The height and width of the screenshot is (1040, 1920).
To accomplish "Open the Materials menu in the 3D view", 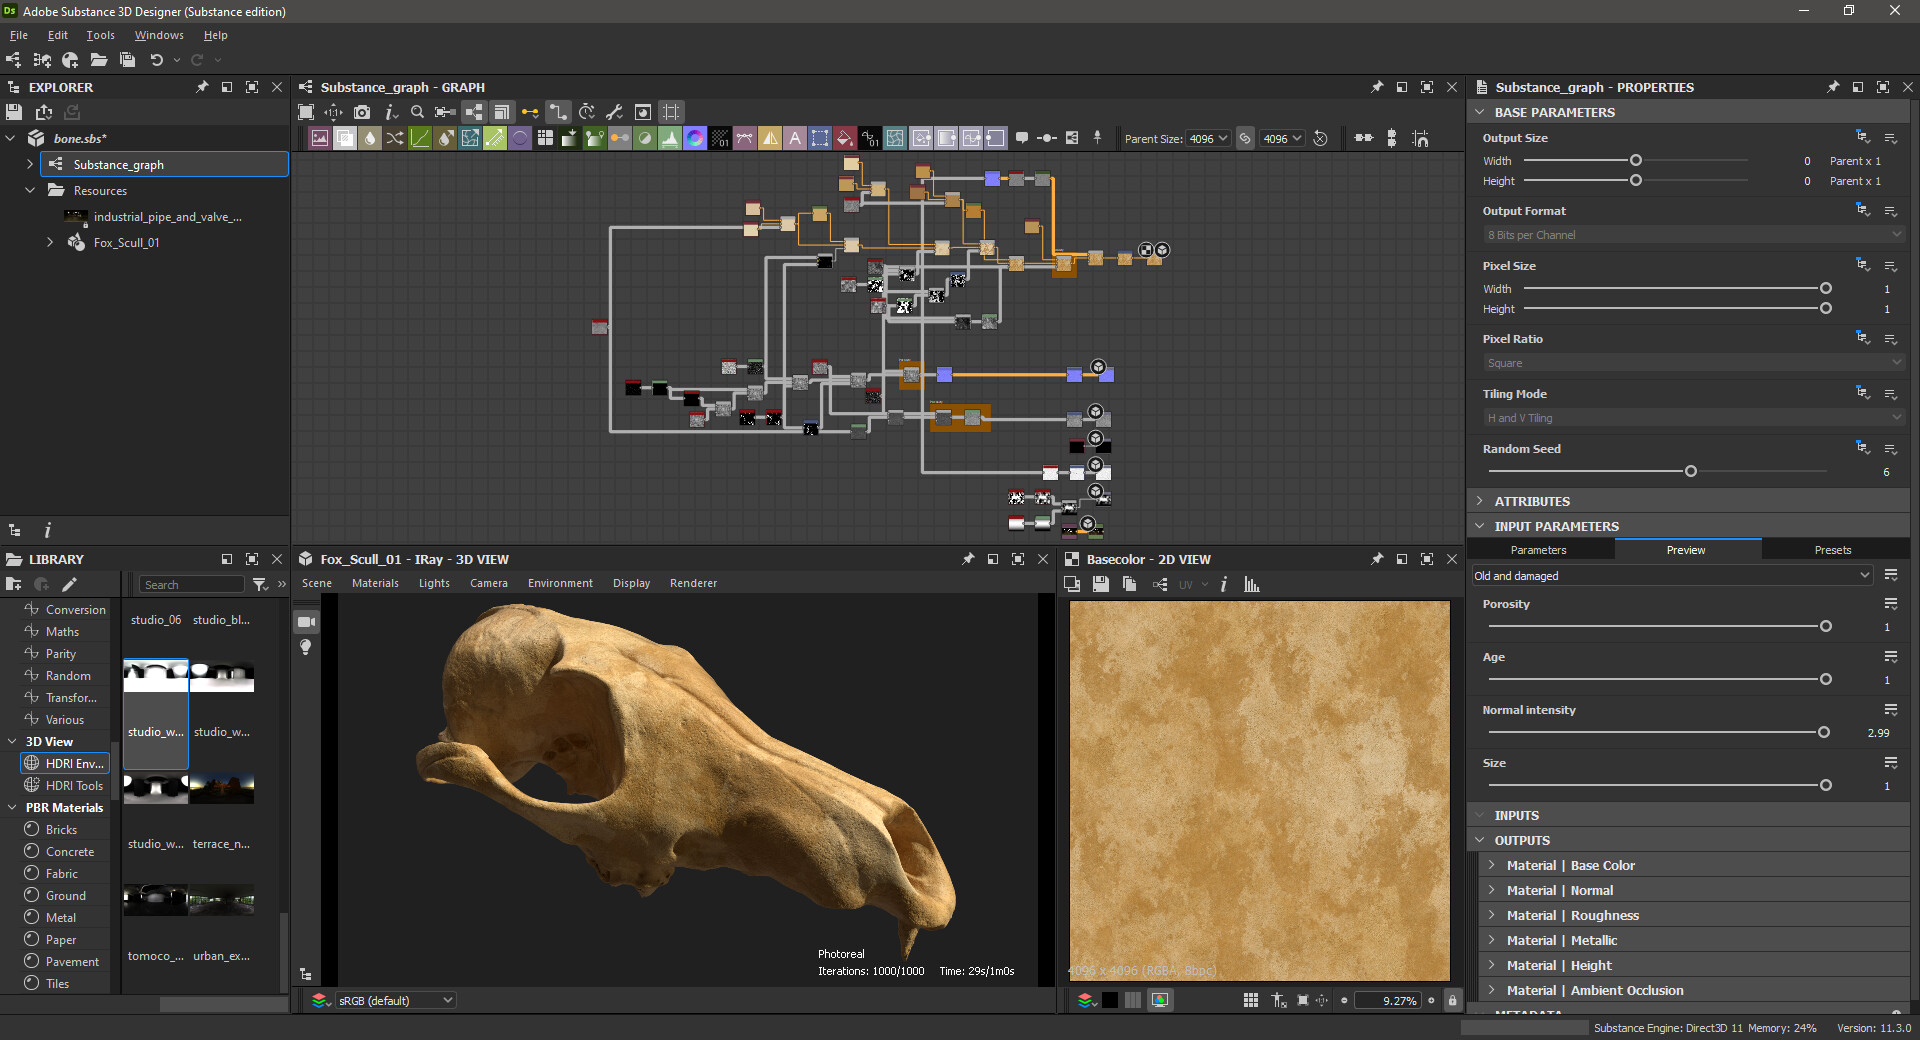I will pos(375,583).
